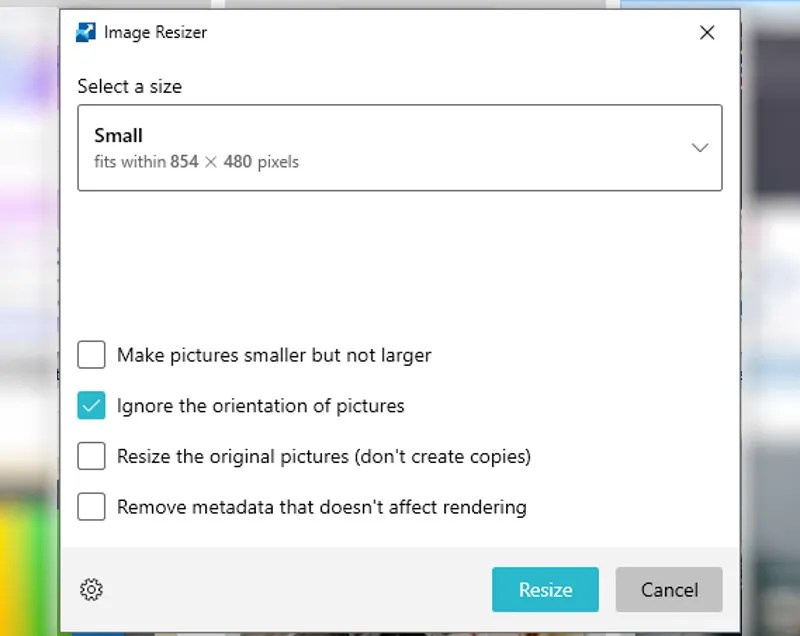Enable "Make pictures smaller but not larger"
Image resolution: width=800 pixels, height=636 pixels.
pyautogui.click(x=91, y=355)
